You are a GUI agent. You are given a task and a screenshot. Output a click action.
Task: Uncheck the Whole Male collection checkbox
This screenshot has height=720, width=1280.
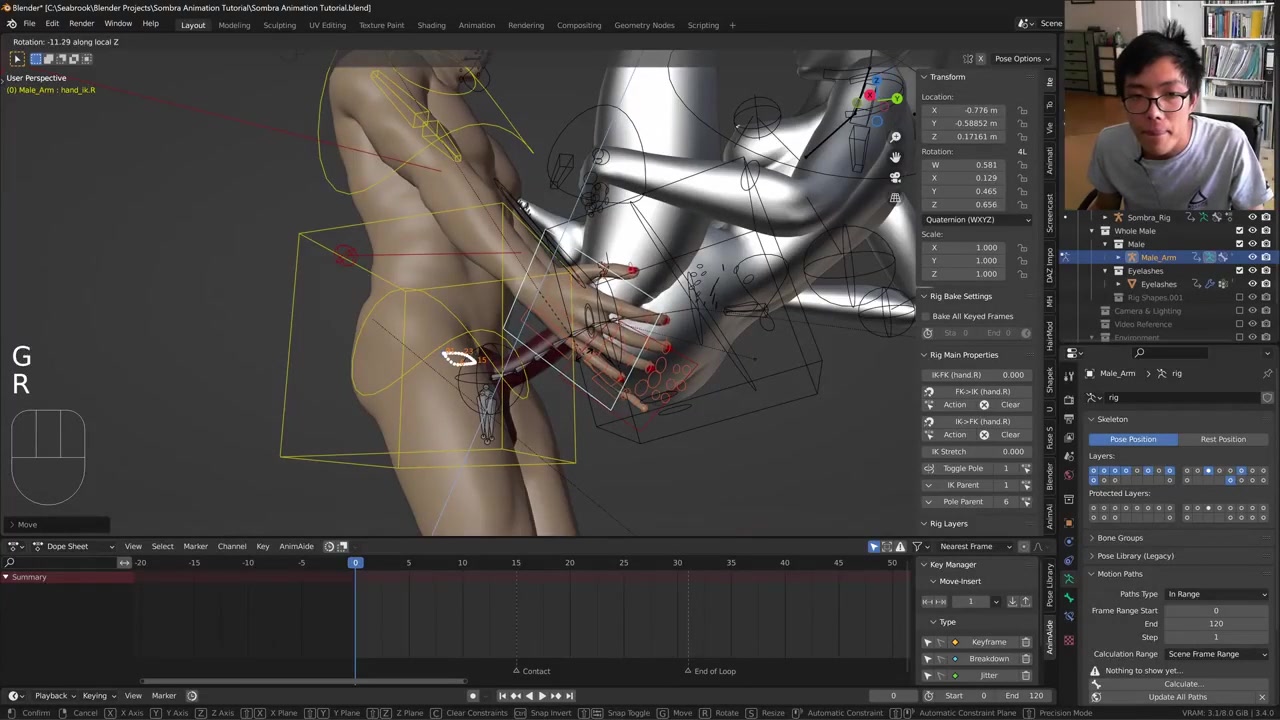tap(1239, 231)
